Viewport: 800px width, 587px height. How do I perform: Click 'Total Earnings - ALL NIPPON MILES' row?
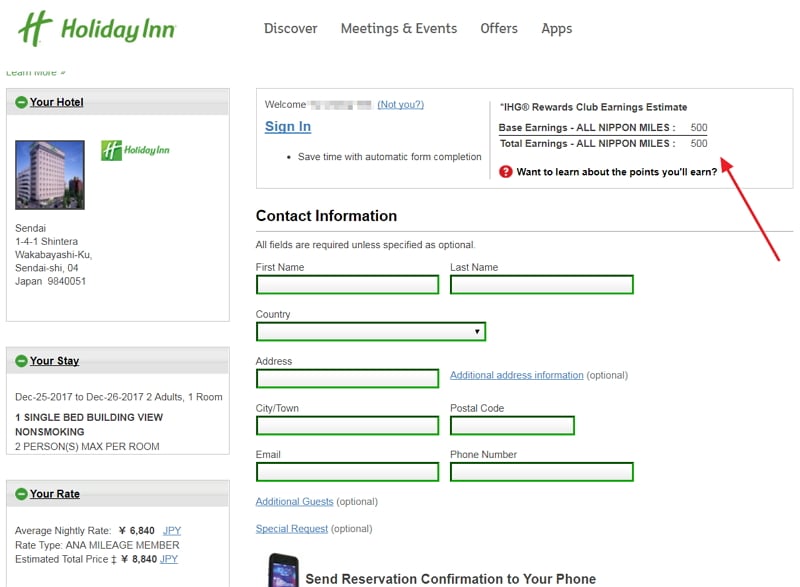603,143
